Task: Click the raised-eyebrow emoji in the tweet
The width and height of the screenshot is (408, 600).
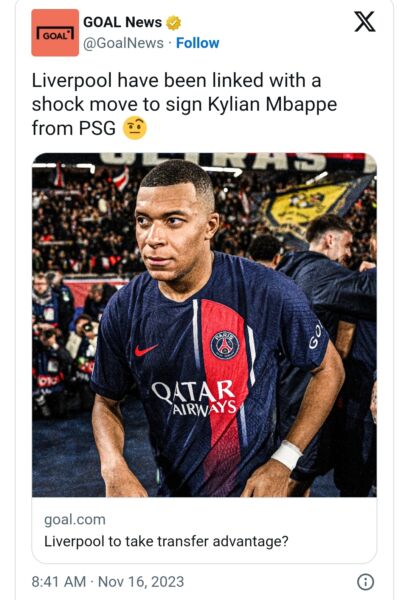Action: (x=135, y=129)
